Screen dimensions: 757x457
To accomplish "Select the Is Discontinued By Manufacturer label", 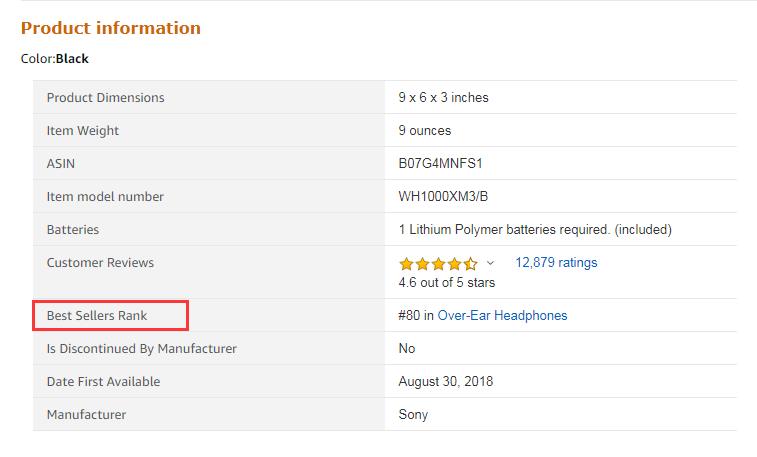I will click(x=142, y=348).
